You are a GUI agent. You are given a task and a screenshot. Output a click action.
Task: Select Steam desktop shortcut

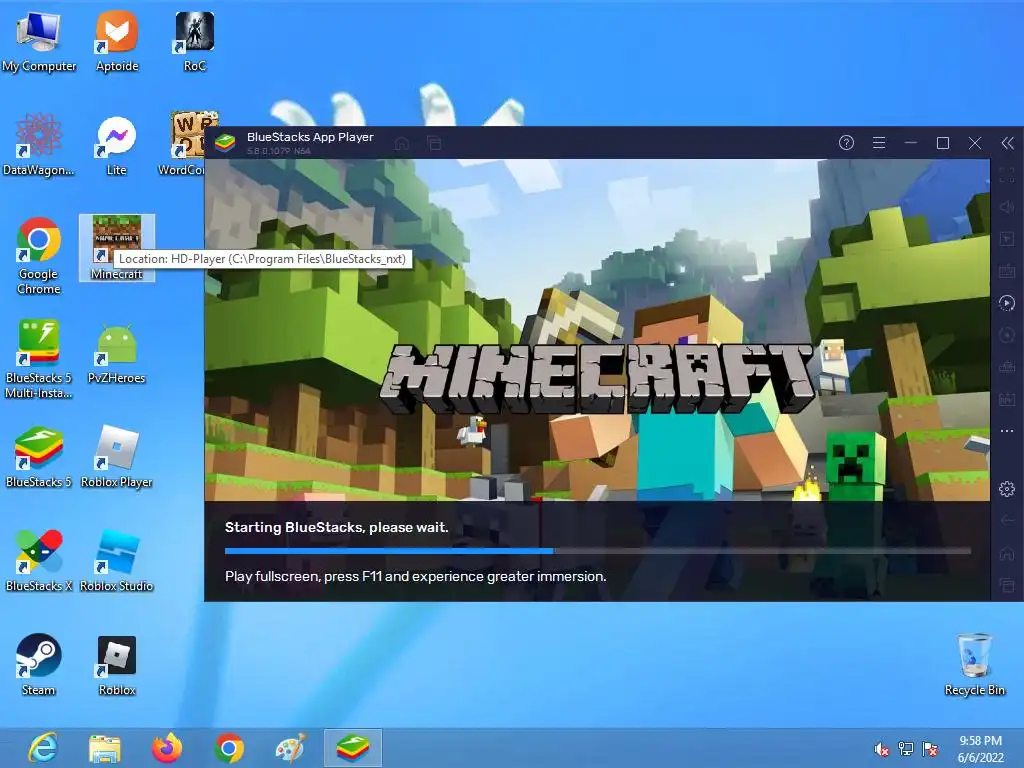click(x=39, y=665)
